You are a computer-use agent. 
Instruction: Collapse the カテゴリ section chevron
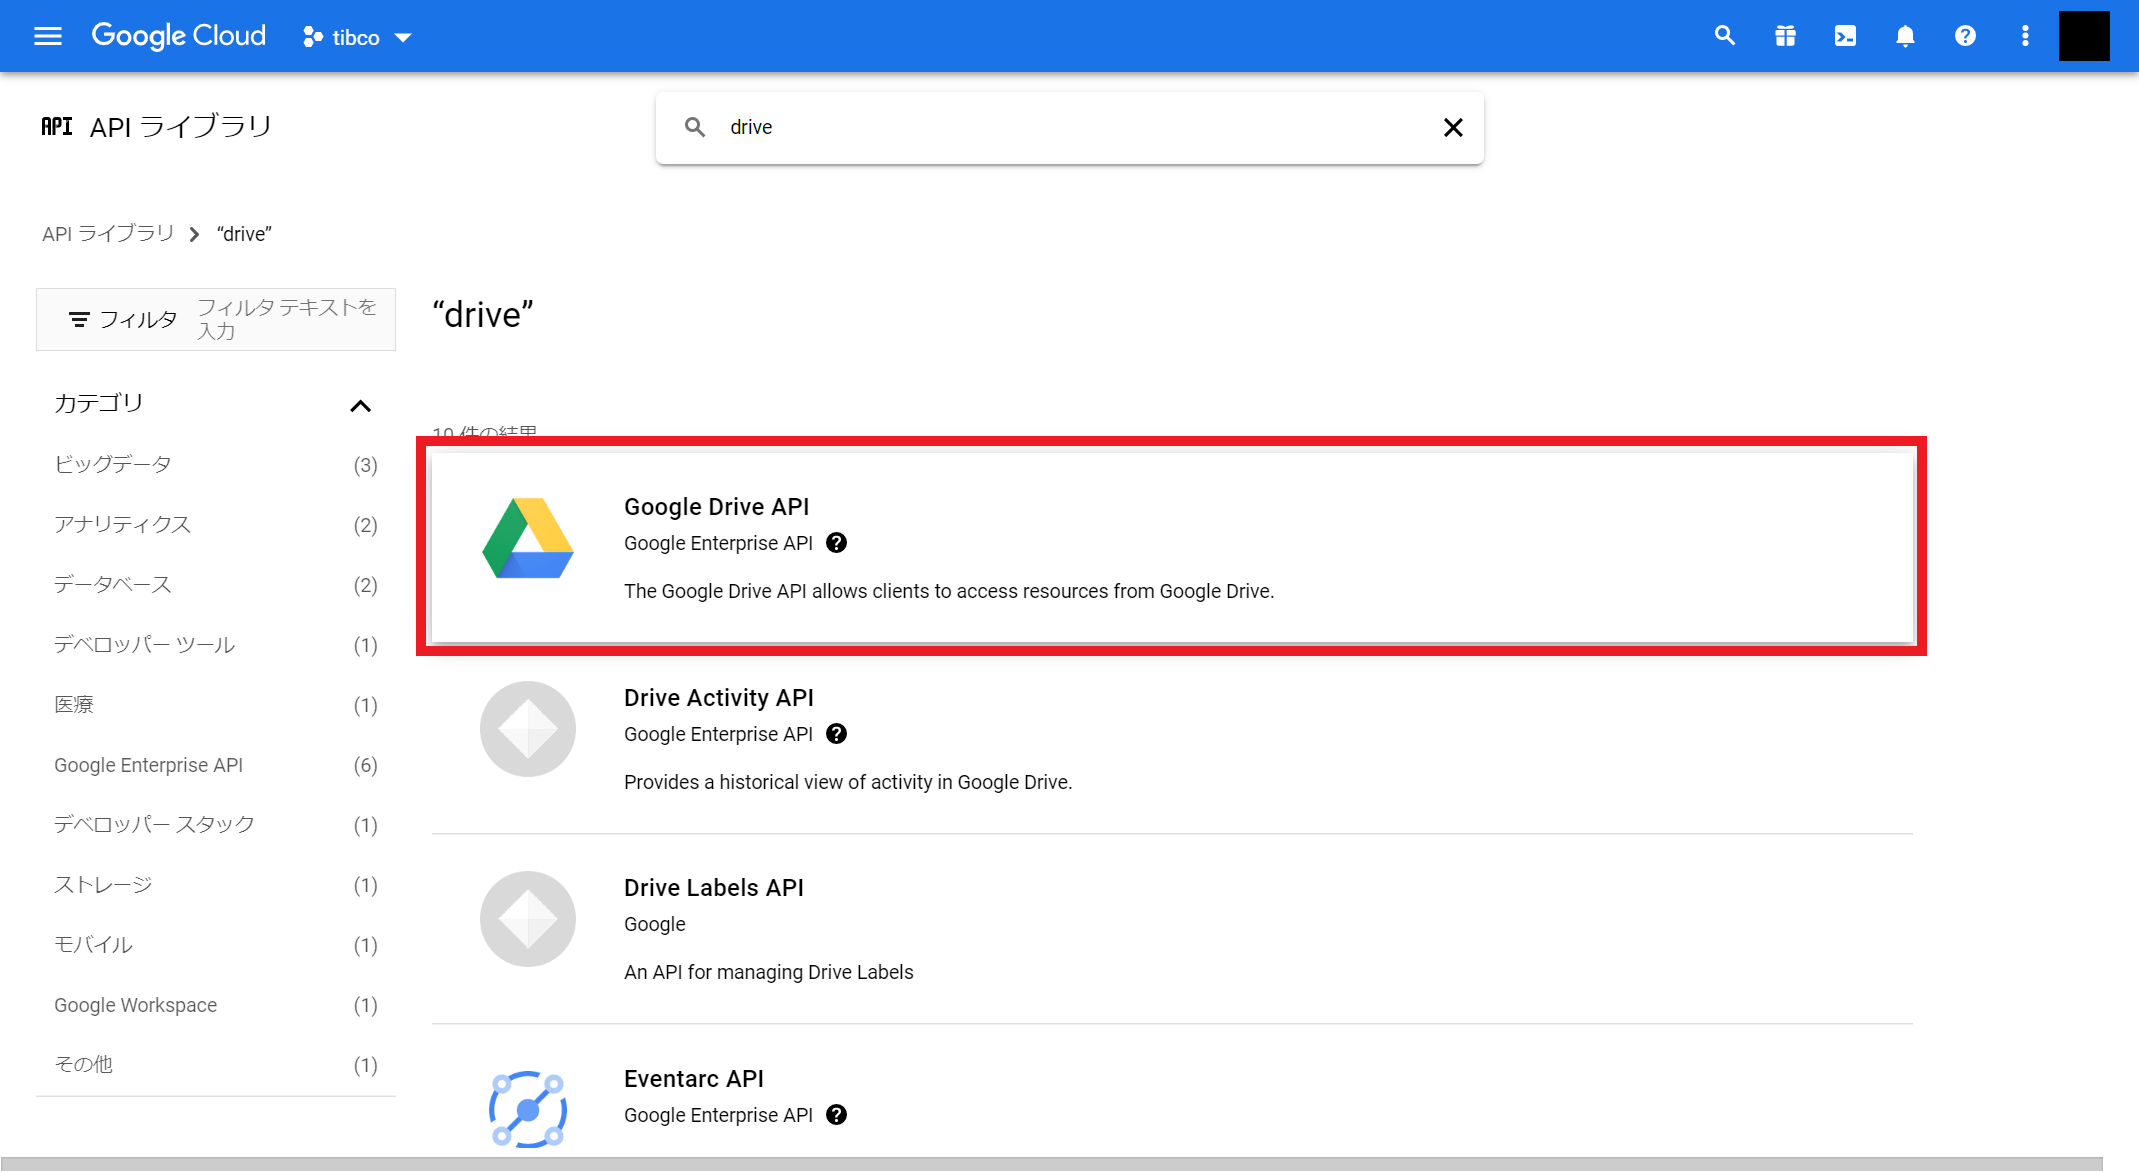tap(360, 405)
